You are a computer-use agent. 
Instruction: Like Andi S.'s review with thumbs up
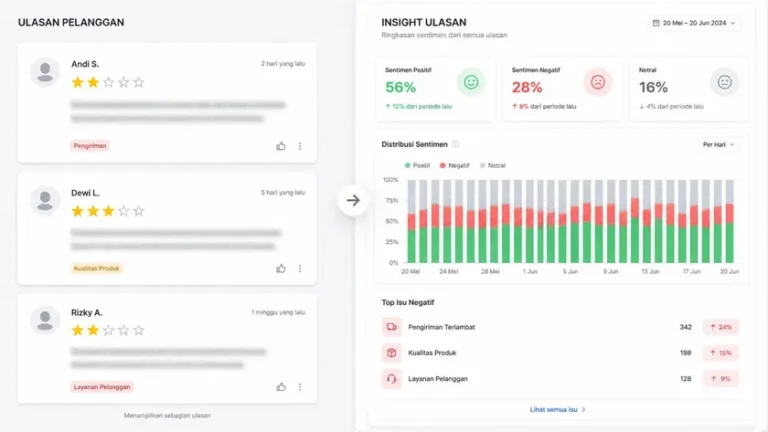[281, 146]
